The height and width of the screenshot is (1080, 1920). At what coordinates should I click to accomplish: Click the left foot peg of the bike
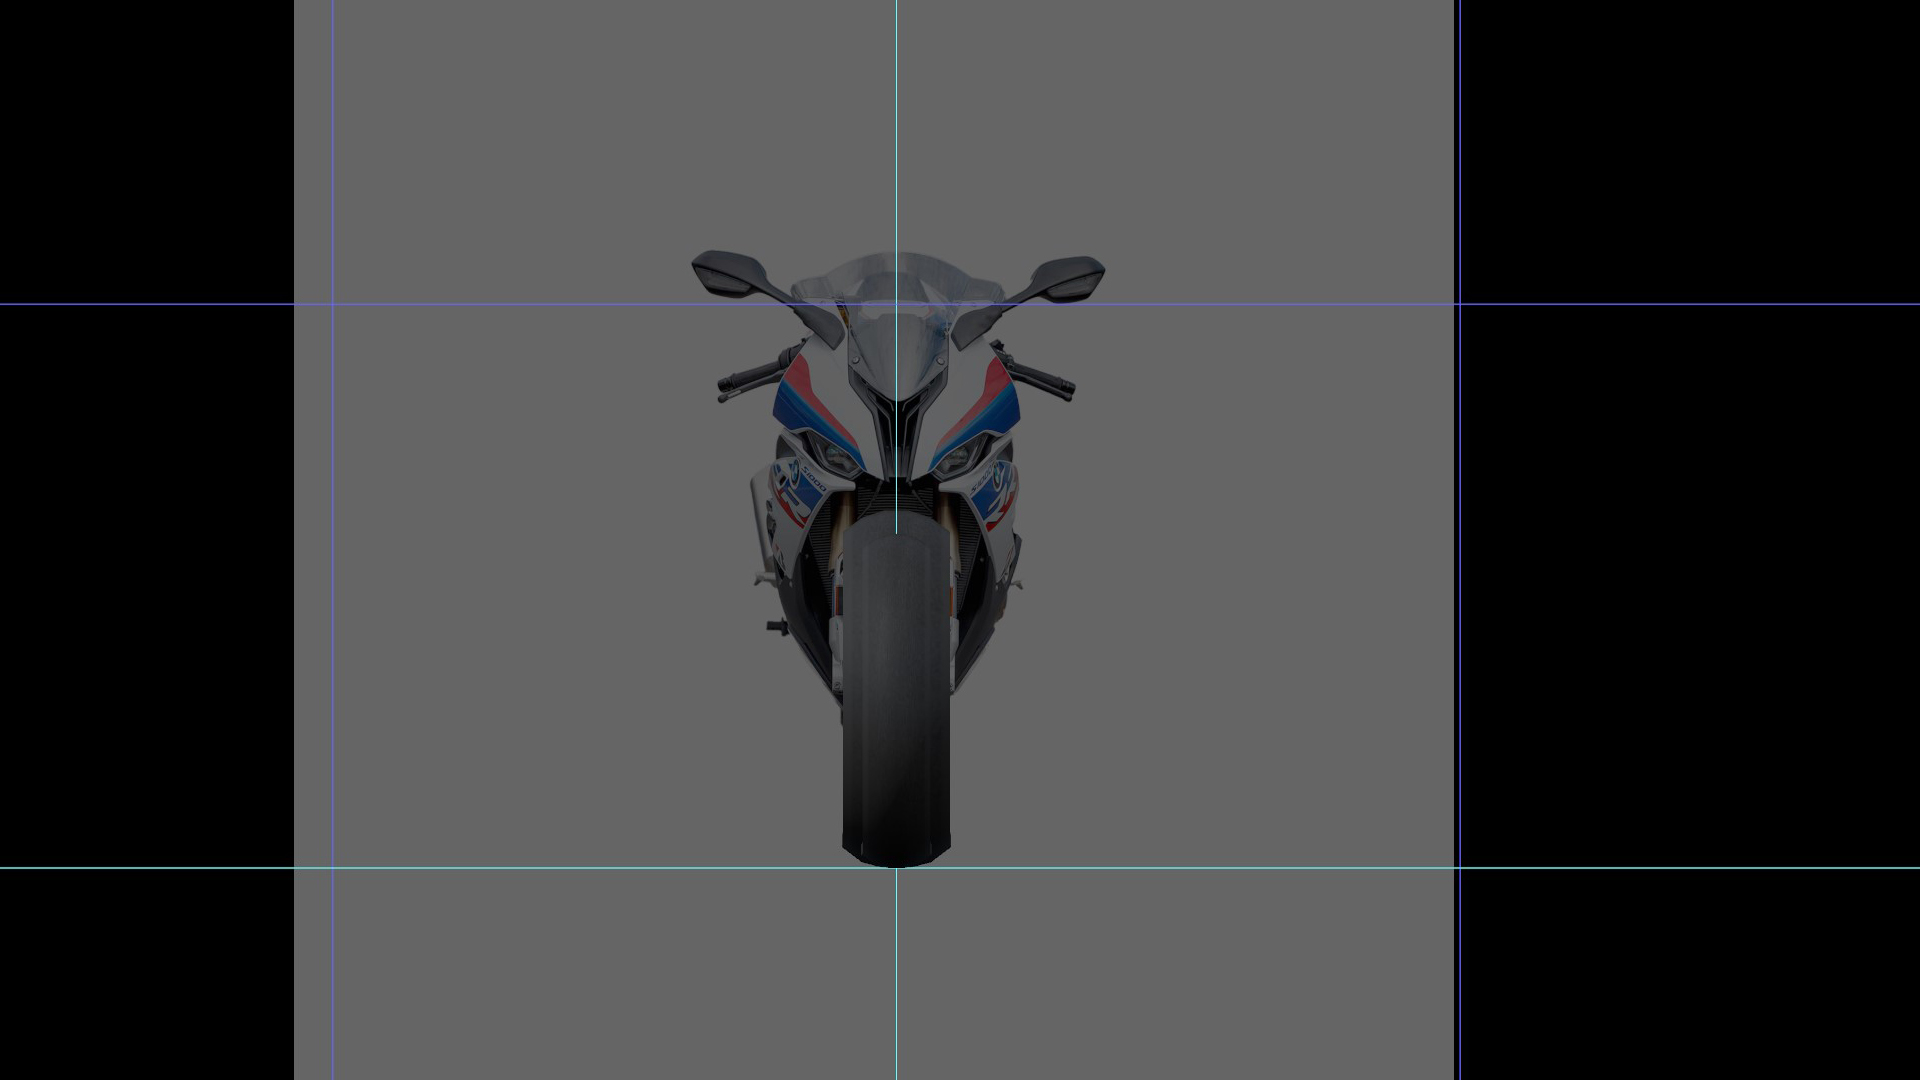point(774,627)
